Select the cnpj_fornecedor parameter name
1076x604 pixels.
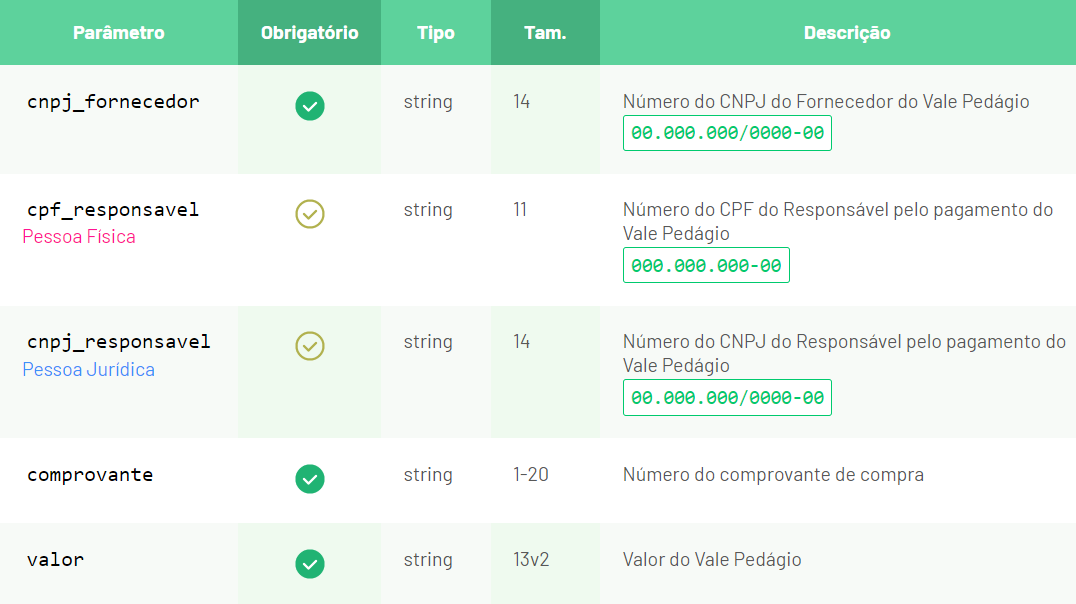pyautogui.click(x=113, y=102)
